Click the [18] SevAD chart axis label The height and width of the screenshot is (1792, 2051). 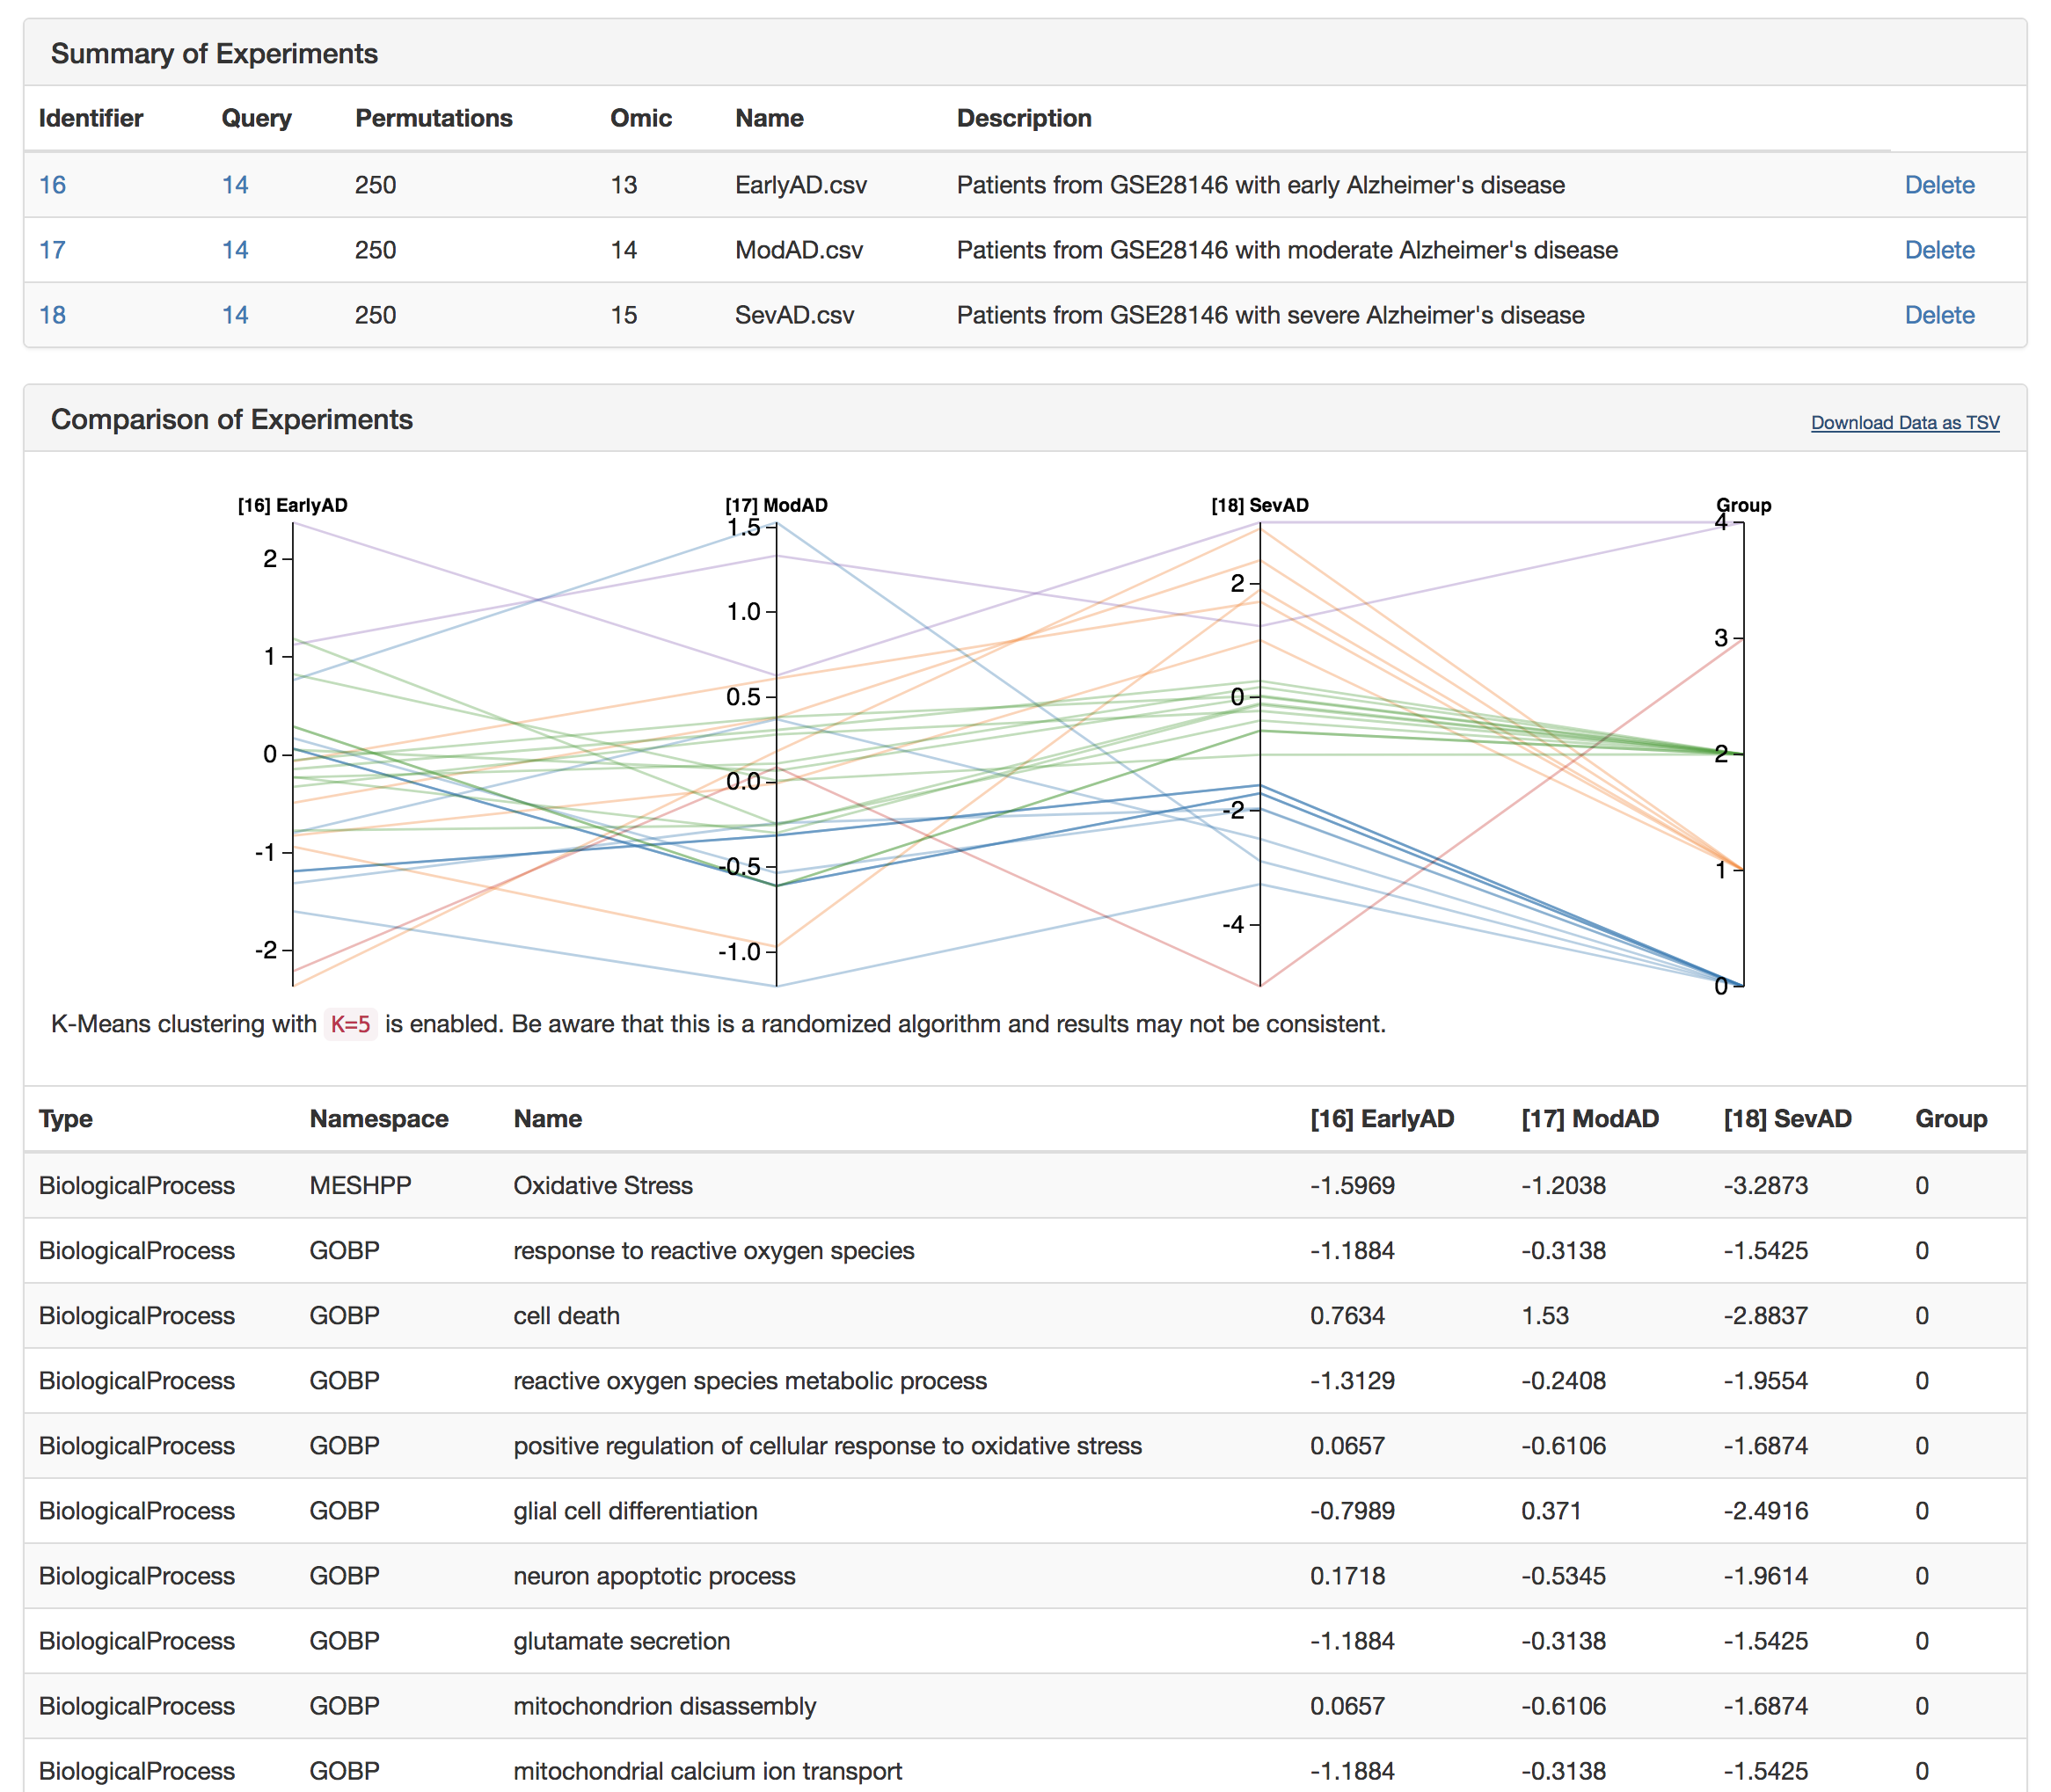[1259, 505]
